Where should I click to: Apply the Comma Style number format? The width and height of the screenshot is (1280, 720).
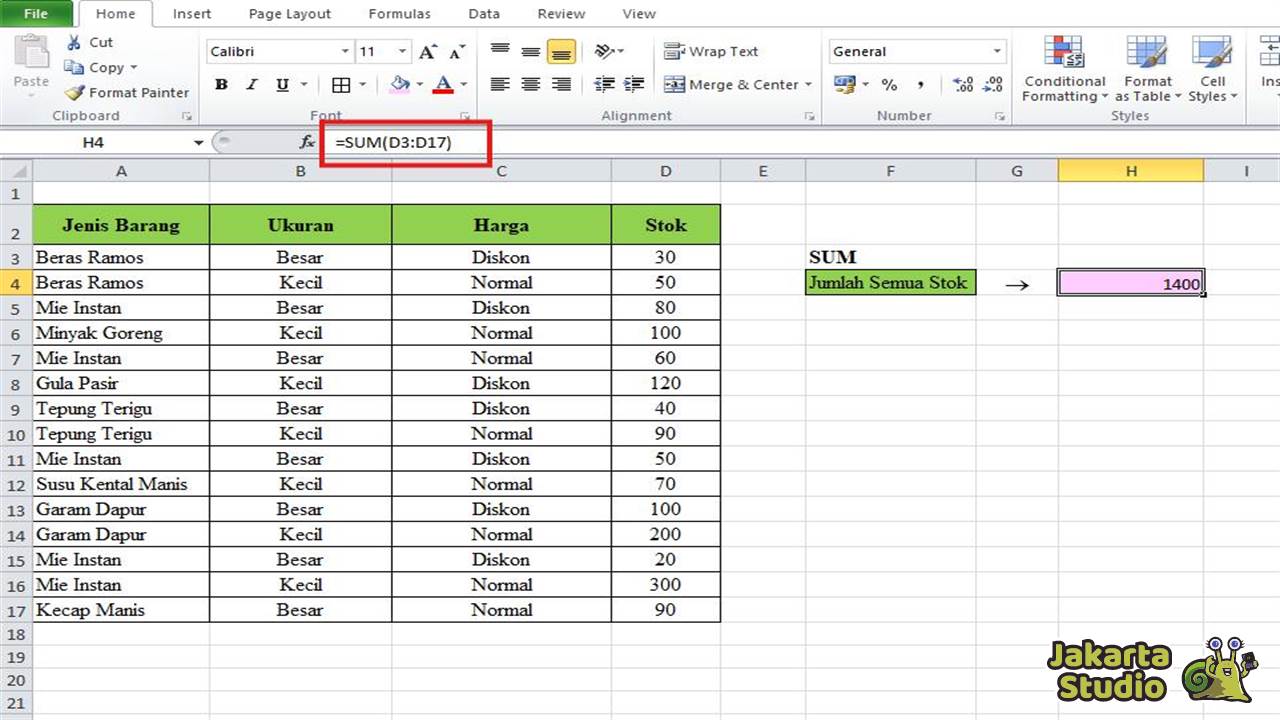[x=922, y=85]
